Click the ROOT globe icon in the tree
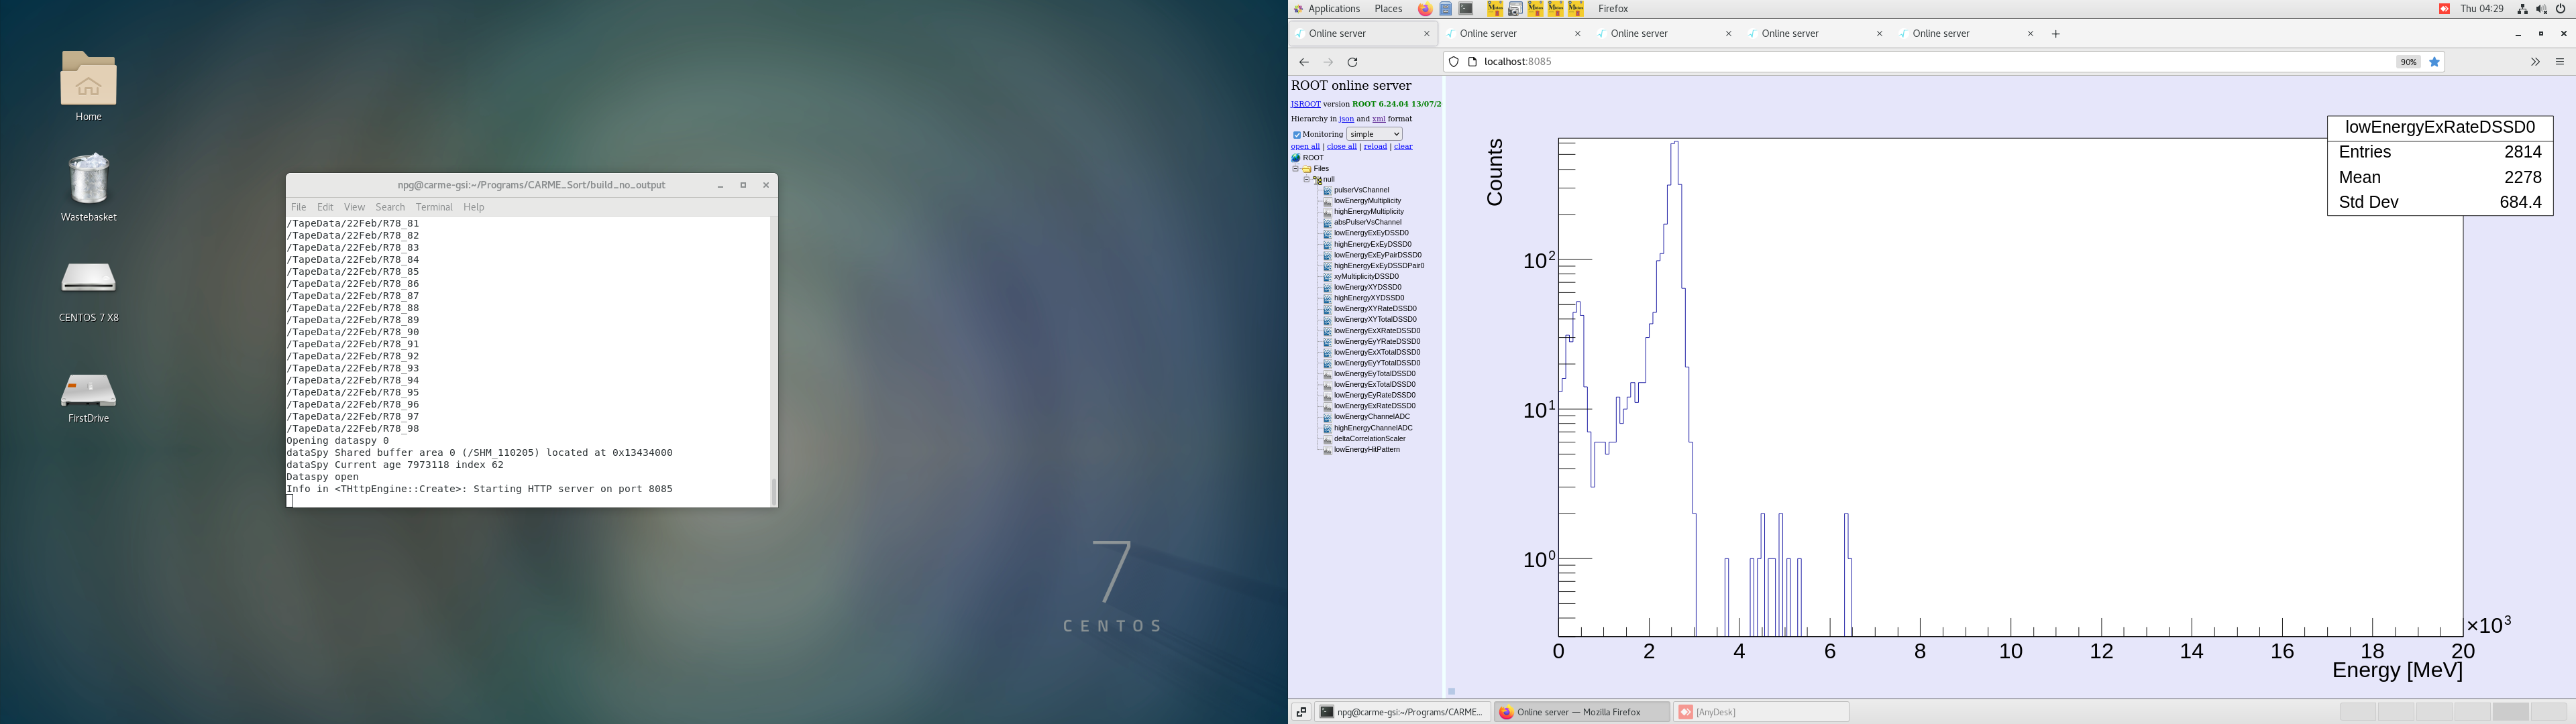The image size is (2576, 724). (1296, 158)
